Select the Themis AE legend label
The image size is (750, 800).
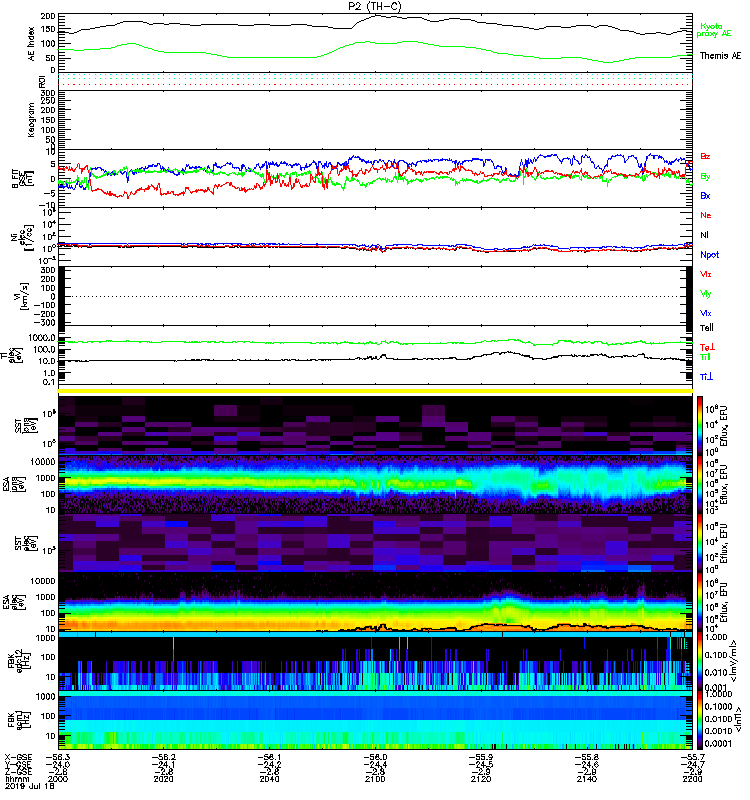pyautogui.click(x=720, y=56)
